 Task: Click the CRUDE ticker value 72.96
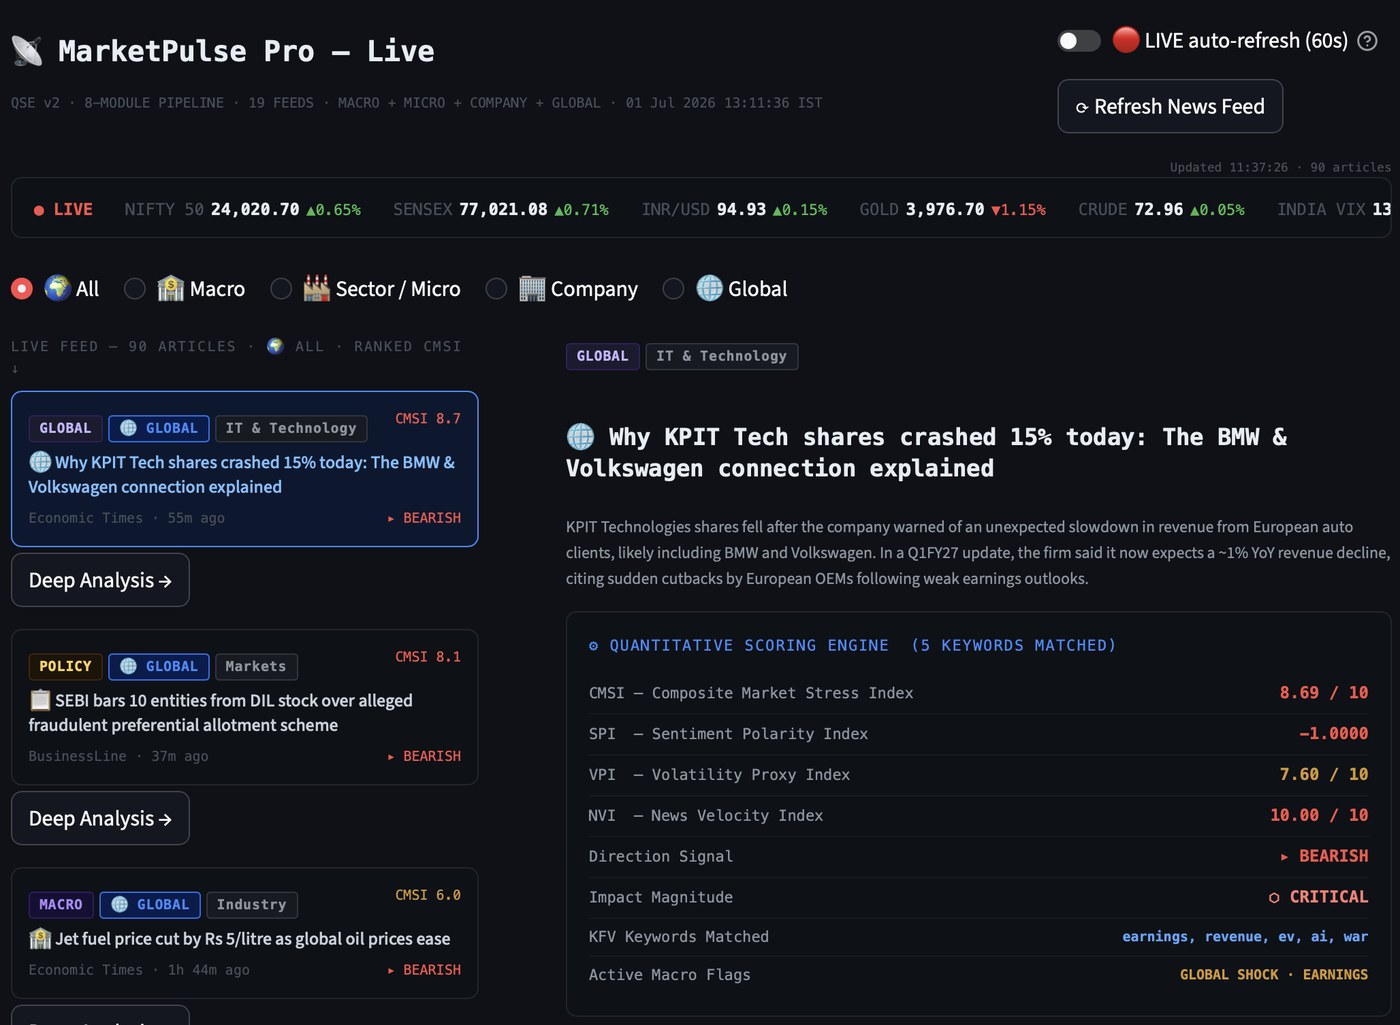1158,209
